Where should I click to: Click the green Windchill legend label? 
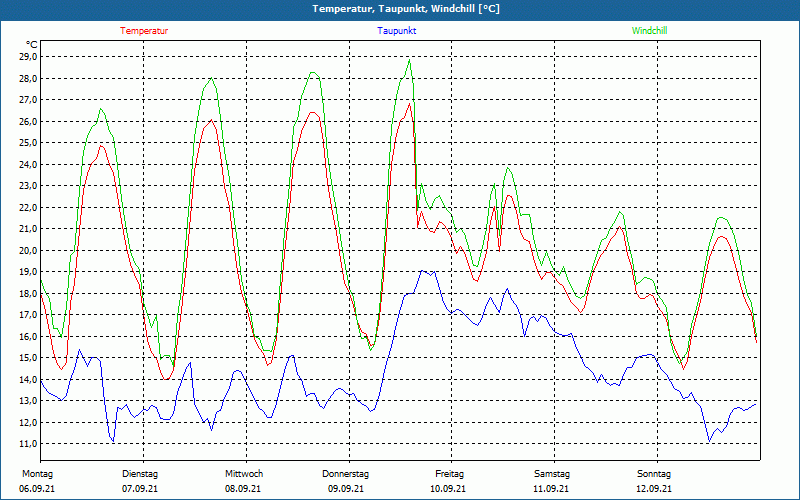coord(649,31)
